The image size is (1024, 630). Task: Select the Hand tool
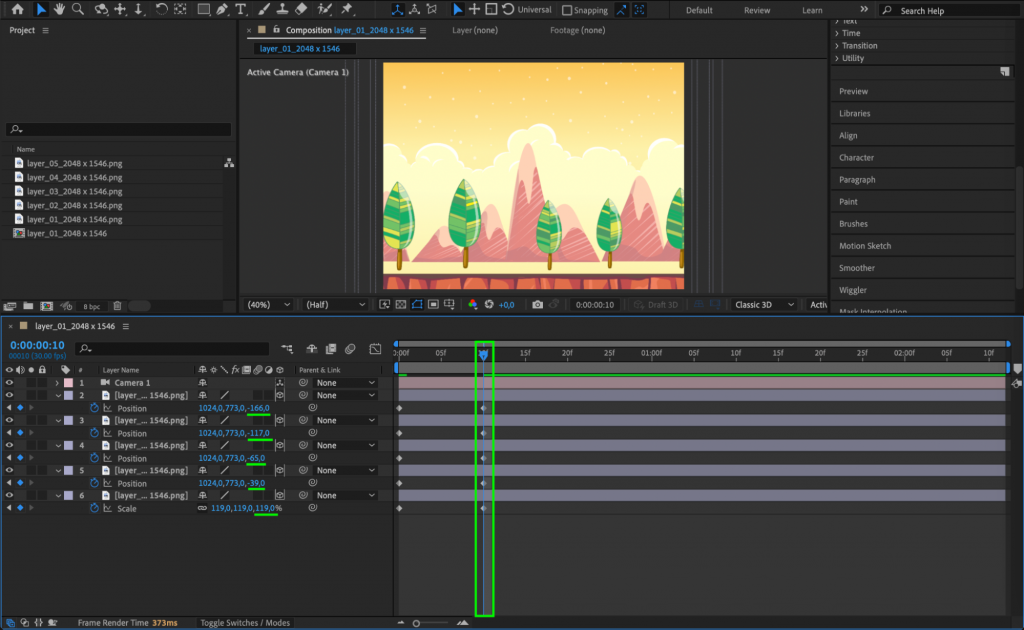60,9
